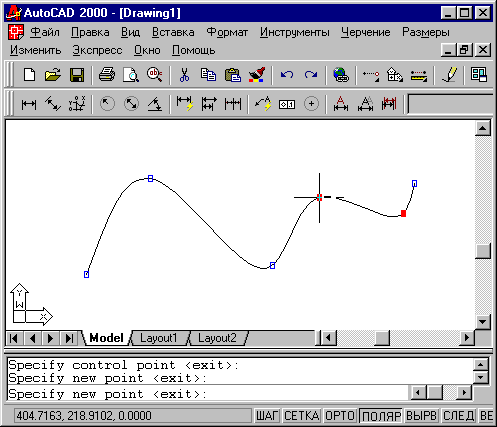Open the dimension style combo box

pos(451,104)
